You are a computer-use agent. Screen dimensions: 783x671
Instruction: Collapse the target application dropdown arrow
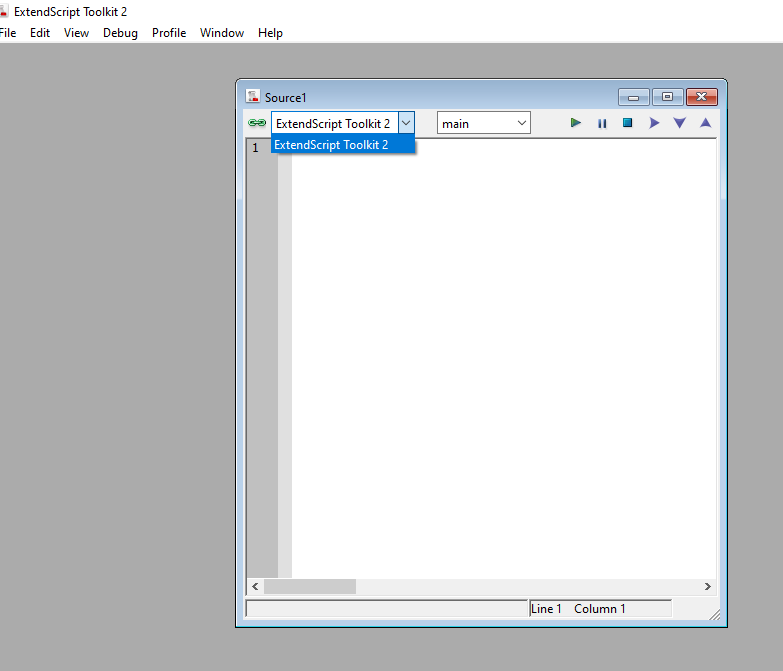point(406,123)
